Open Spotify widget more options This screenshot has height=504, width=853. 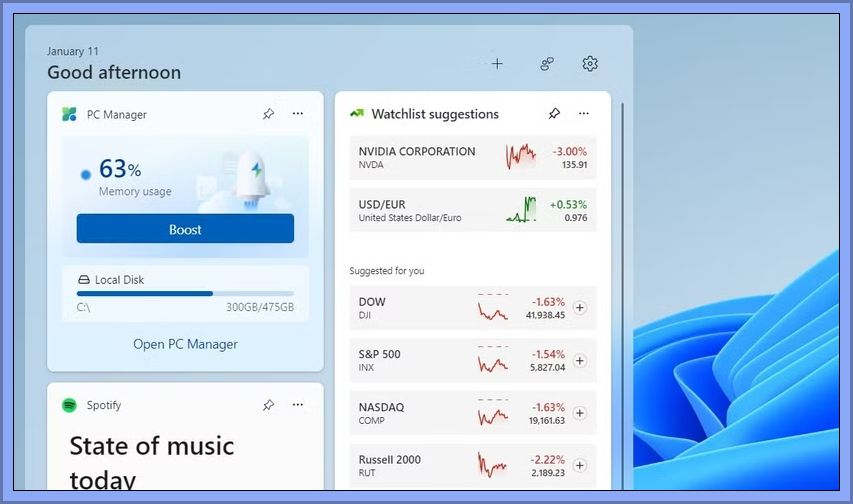coord(298,405)
